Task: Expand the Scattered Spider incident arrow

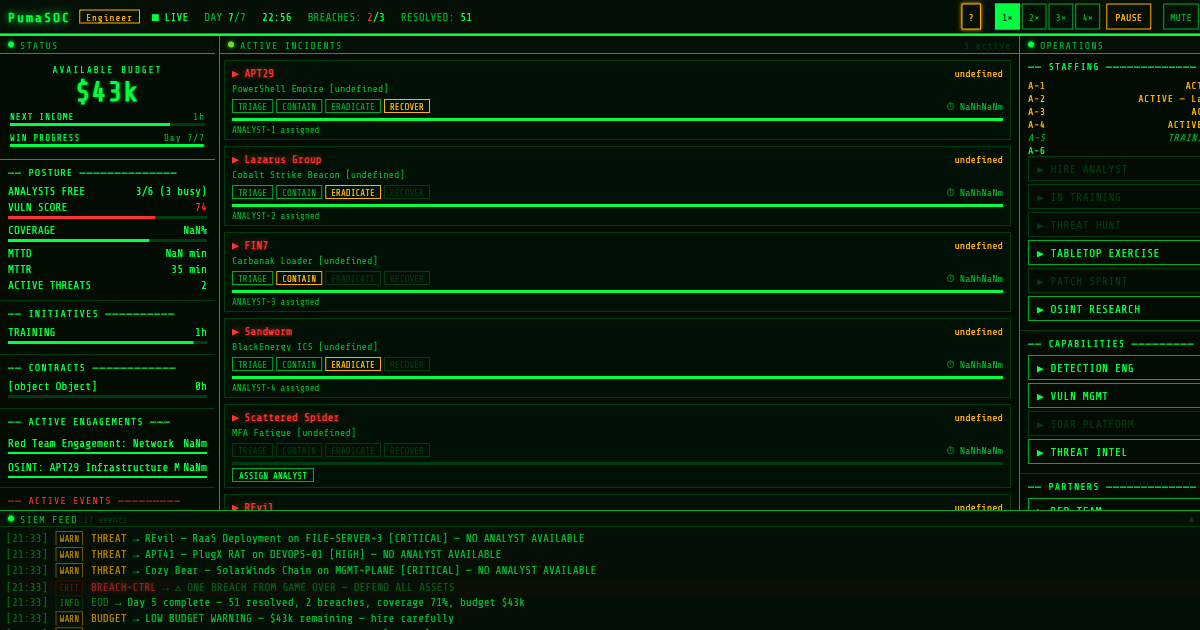Action: pos(236,418)
